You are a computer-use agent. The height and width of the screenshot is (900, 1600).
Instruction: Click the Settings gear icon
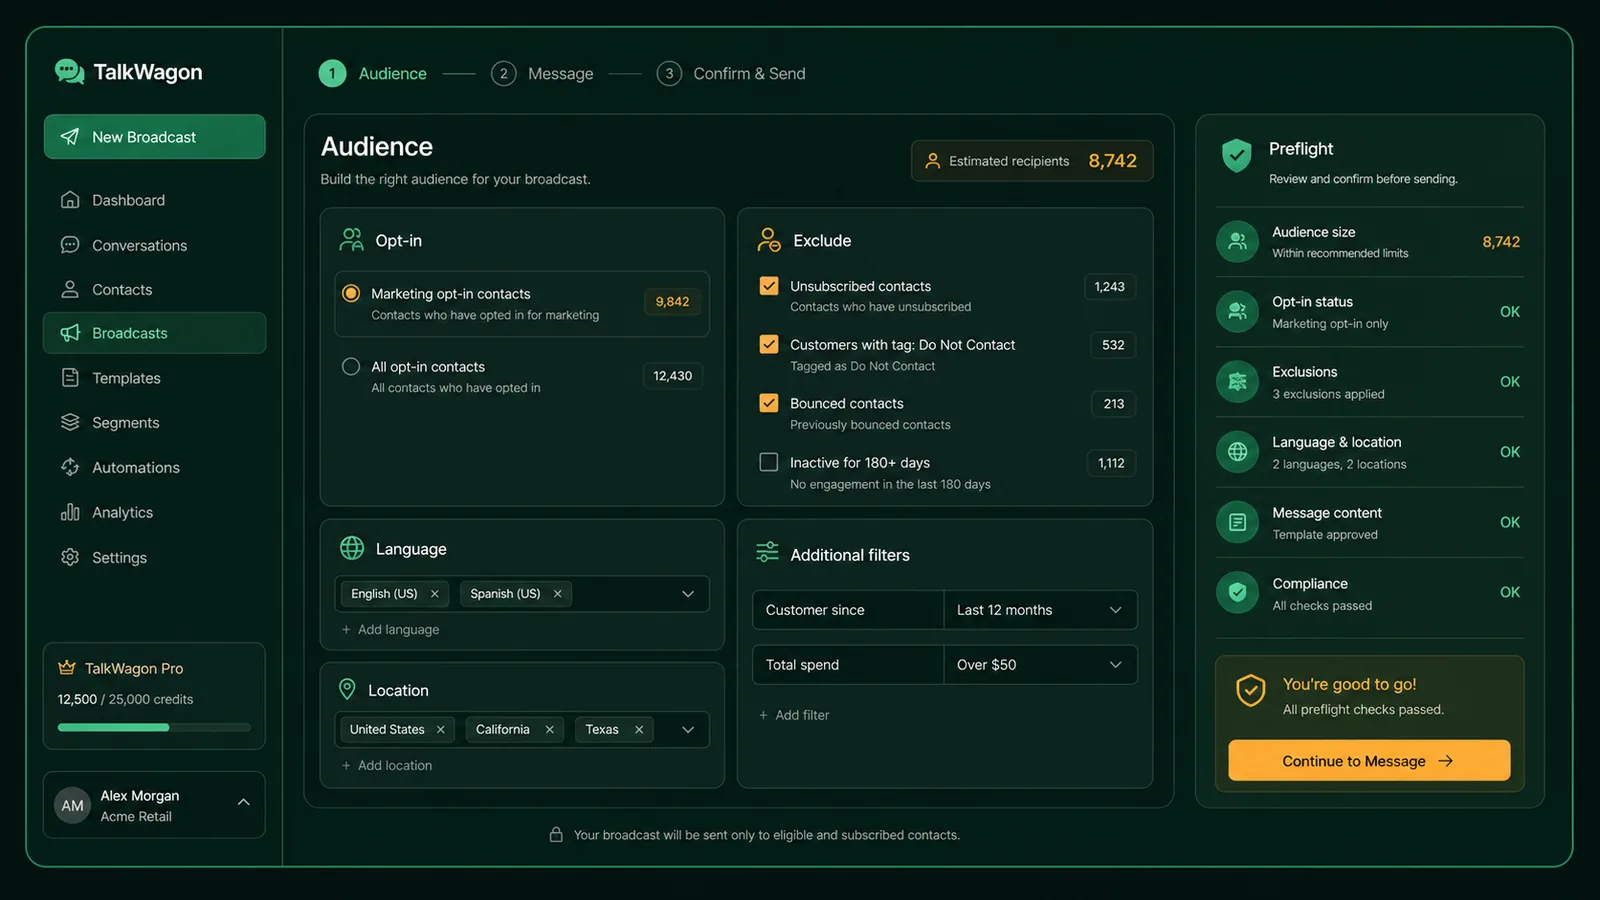70,557
